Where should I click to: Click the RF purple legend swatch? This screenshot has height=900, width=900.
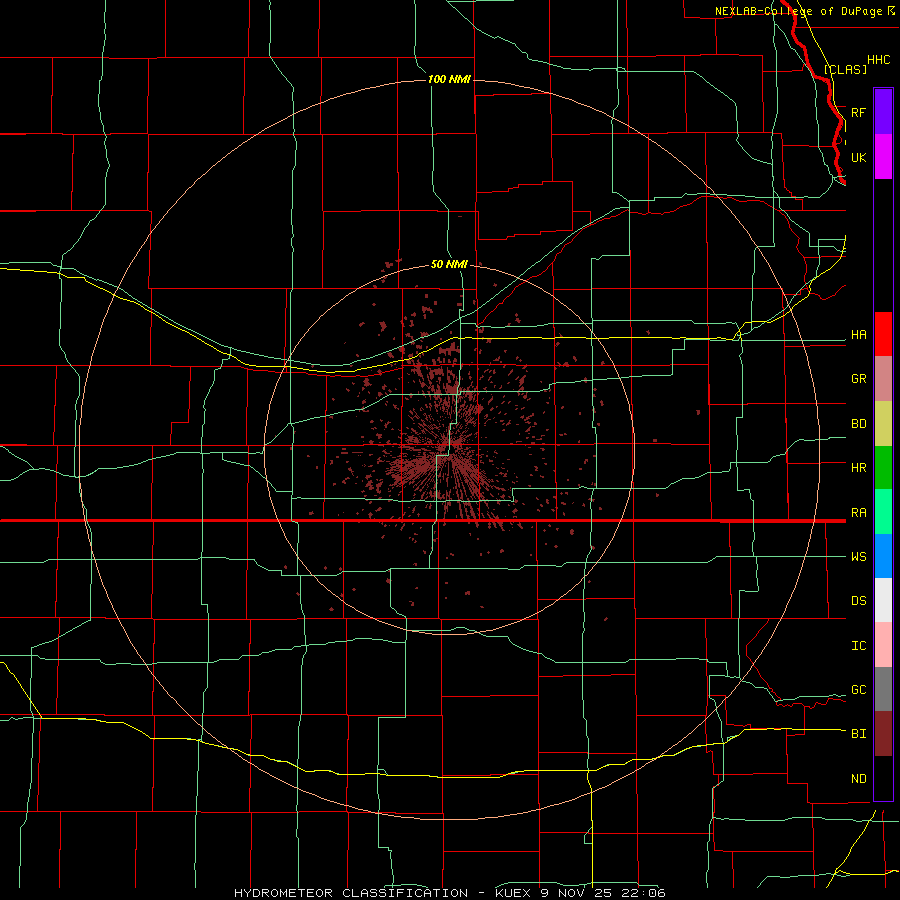(883, 112)
